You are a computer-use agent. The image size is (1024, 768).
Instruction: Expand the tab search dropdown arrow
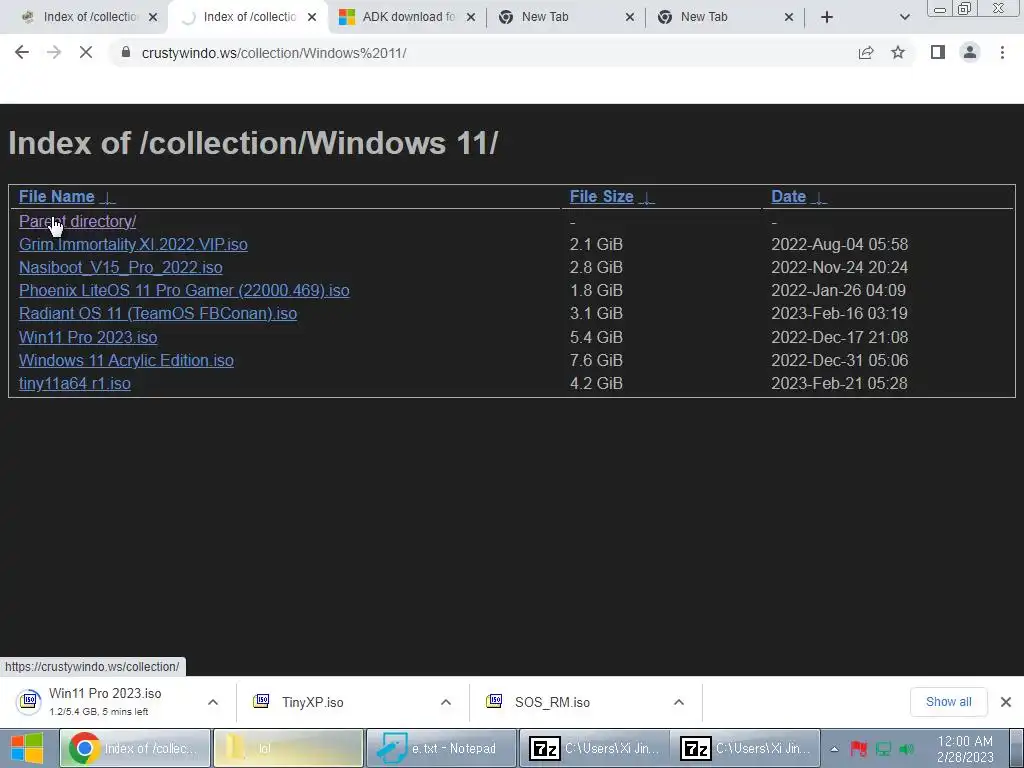(x=904, y=17)
